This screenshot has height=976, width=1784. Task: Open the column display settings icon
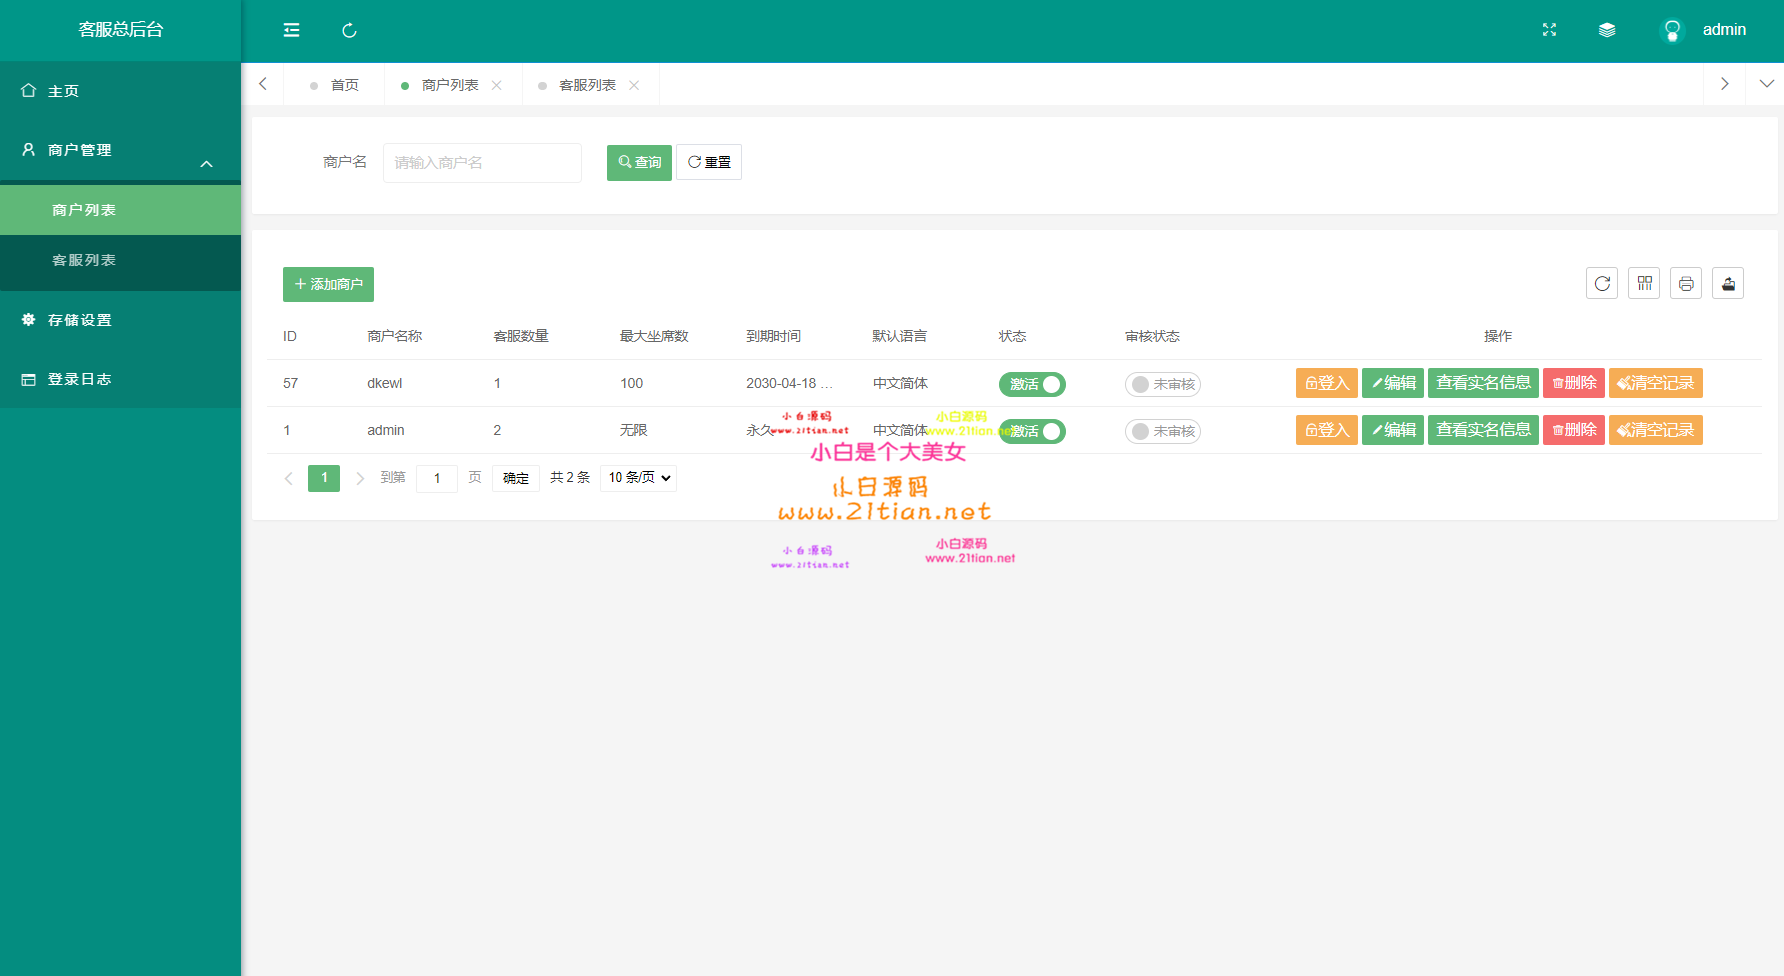click(x=1644, y=283)
